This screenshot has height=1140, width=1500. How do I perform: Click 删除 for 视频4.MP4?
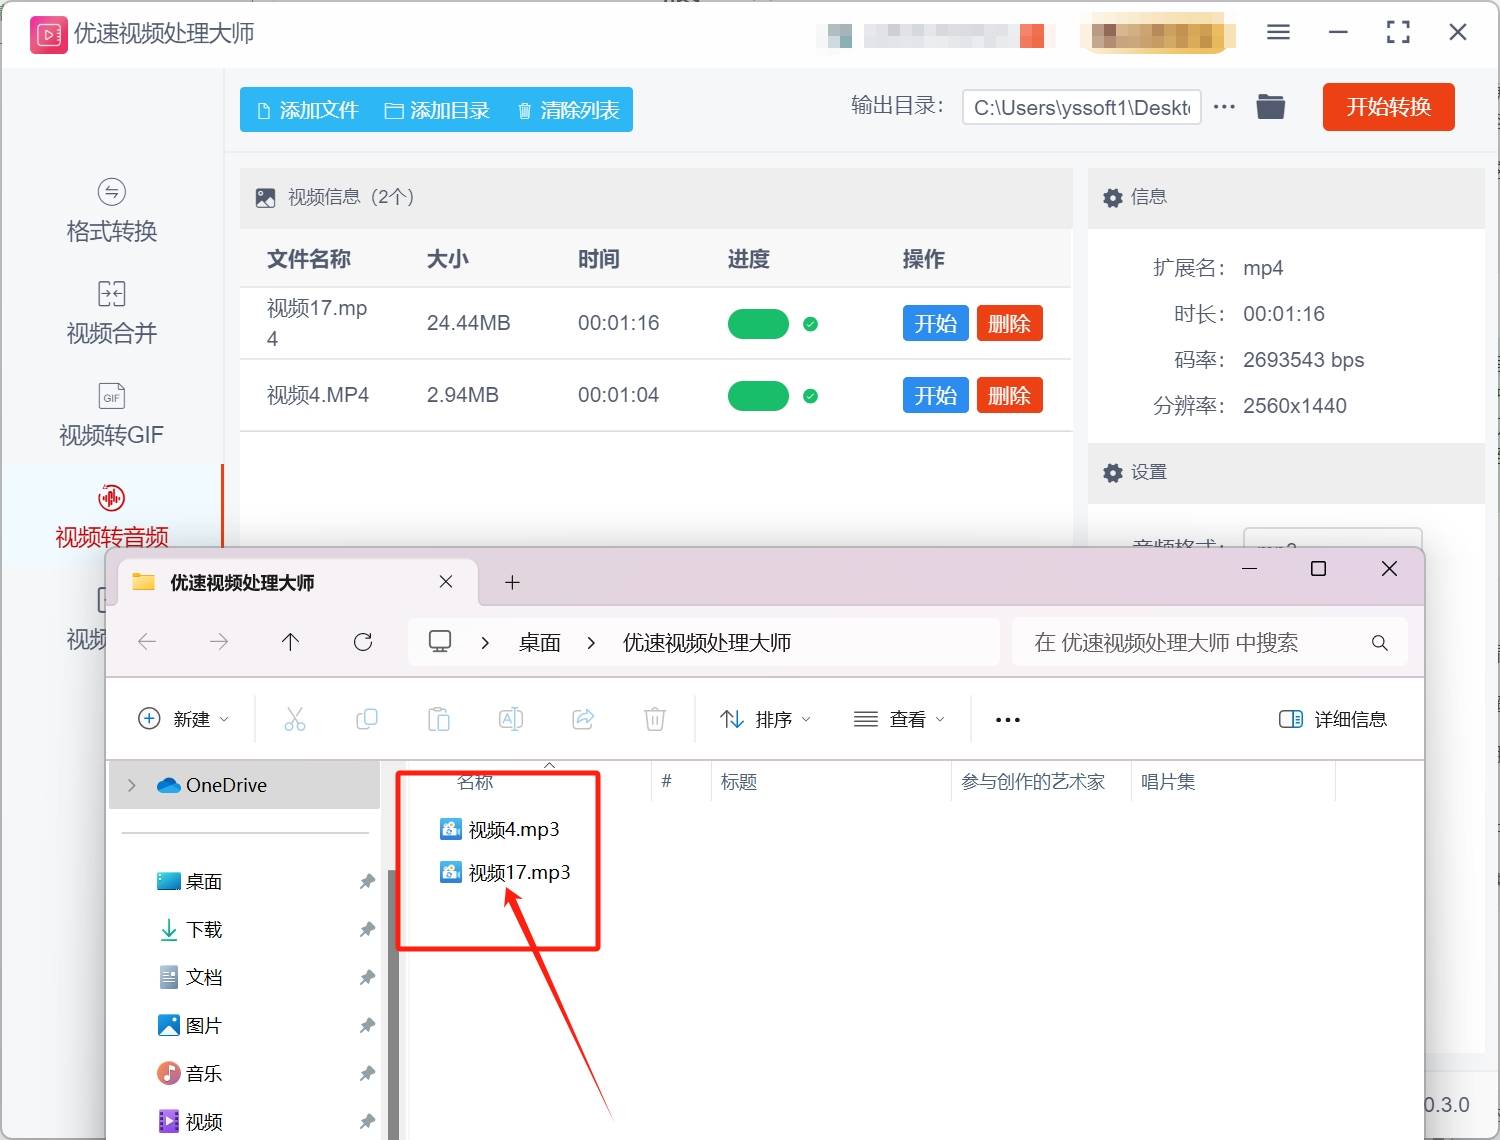click(x=1009, y=395)
